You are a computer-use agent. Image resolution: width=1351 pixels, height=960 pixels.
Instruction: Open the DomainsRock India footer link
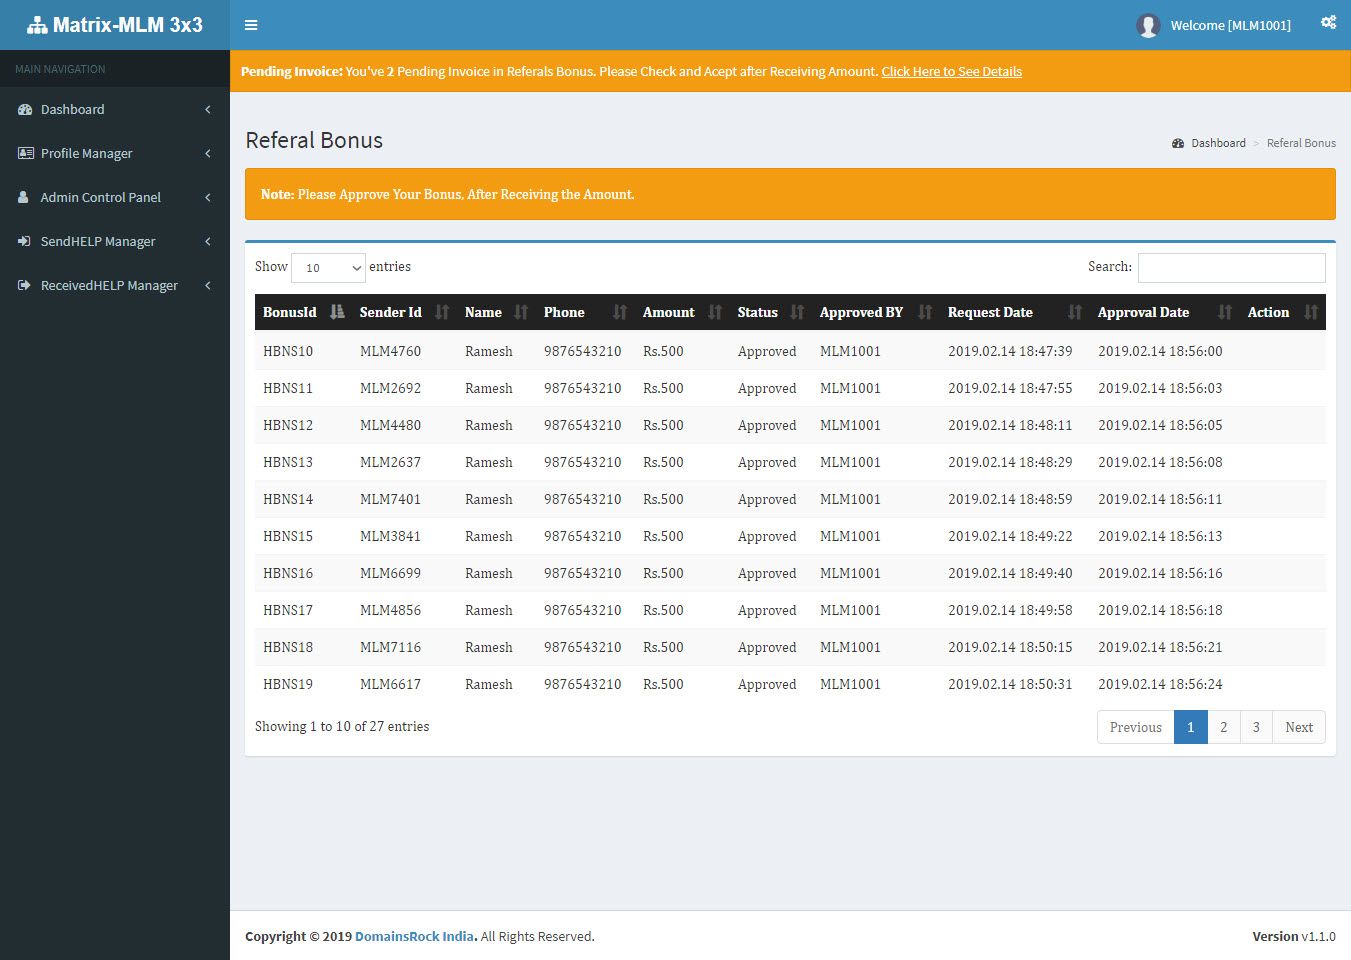[414, 936]
